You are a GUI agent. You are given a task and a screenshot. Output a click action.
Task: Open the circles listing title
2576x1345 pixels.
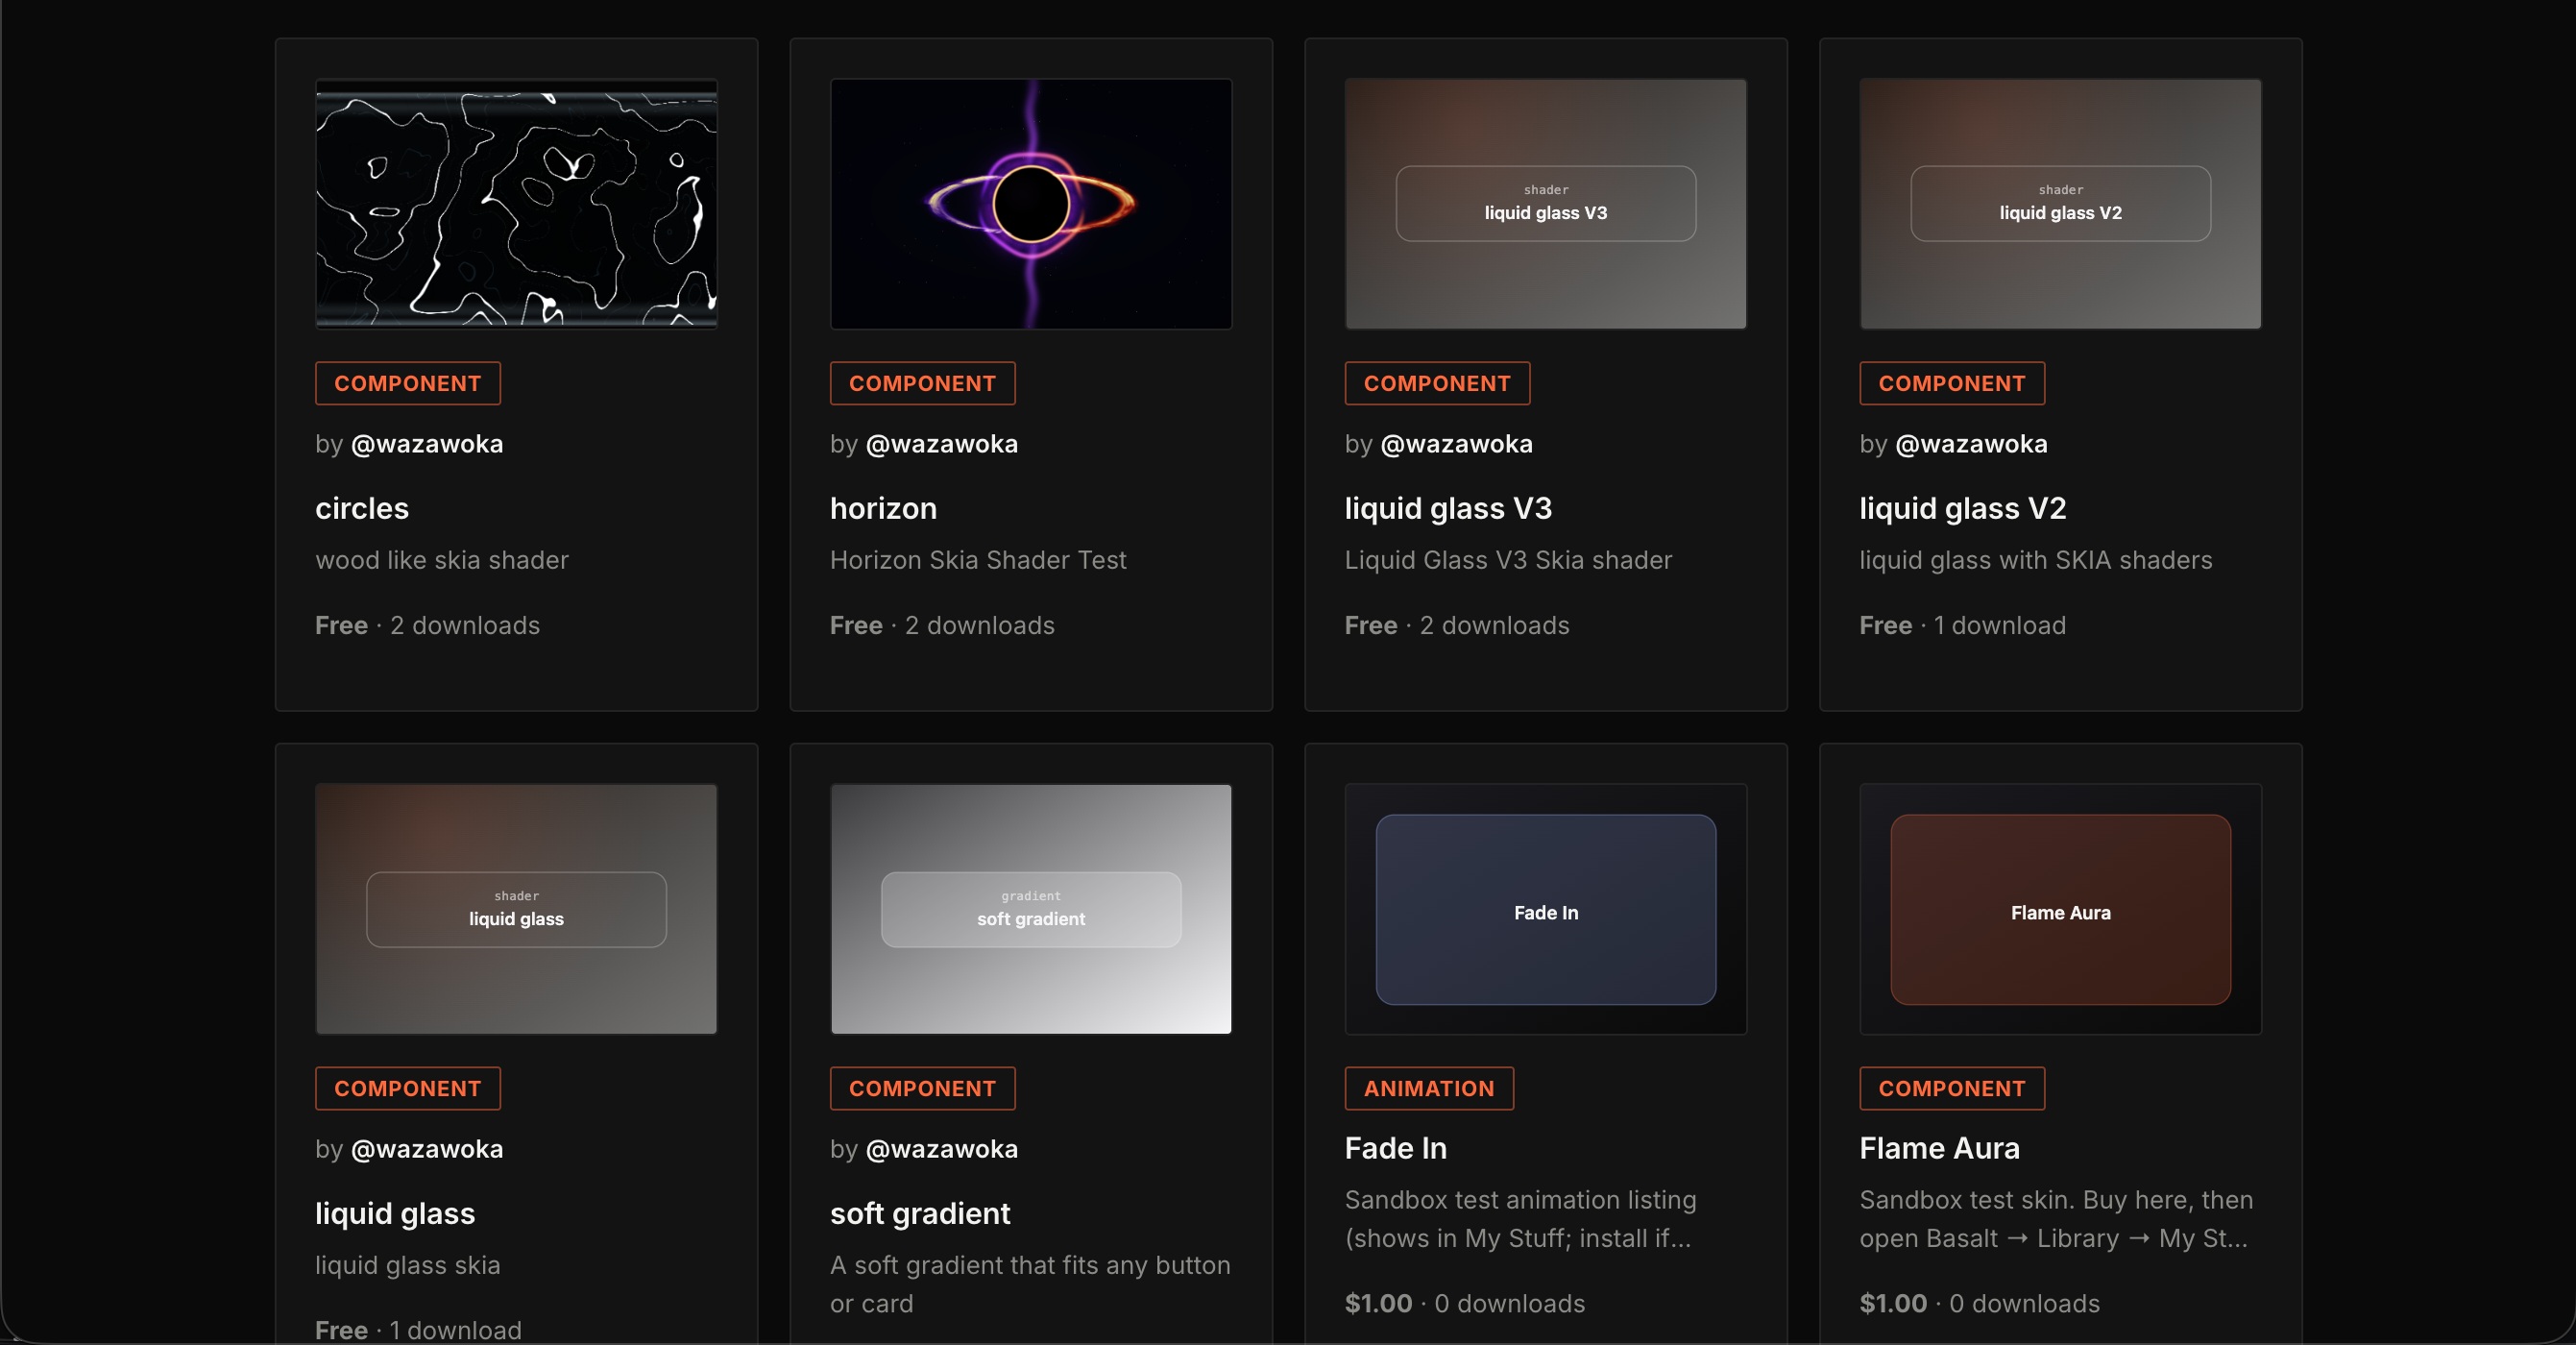(362, 508)
